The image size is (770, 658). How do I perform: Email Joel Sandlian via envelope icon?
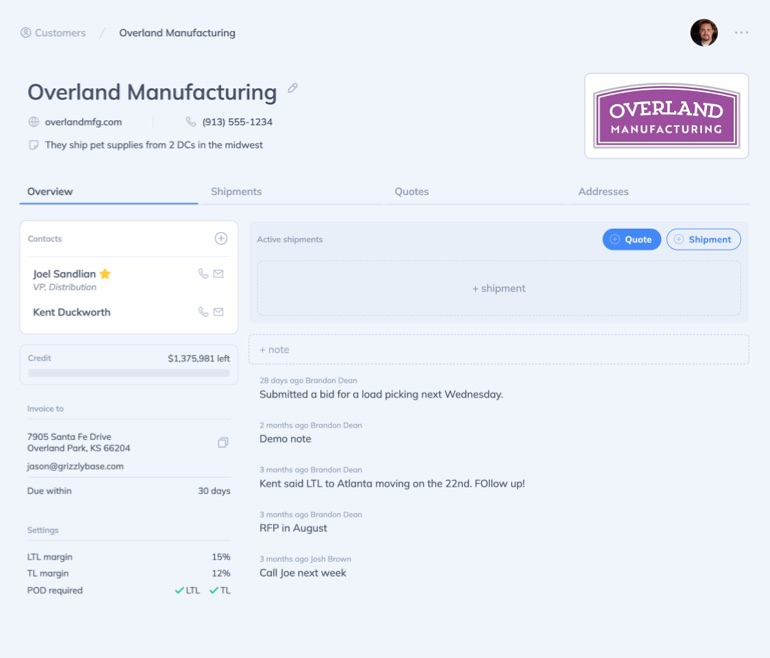pos(219,274)
